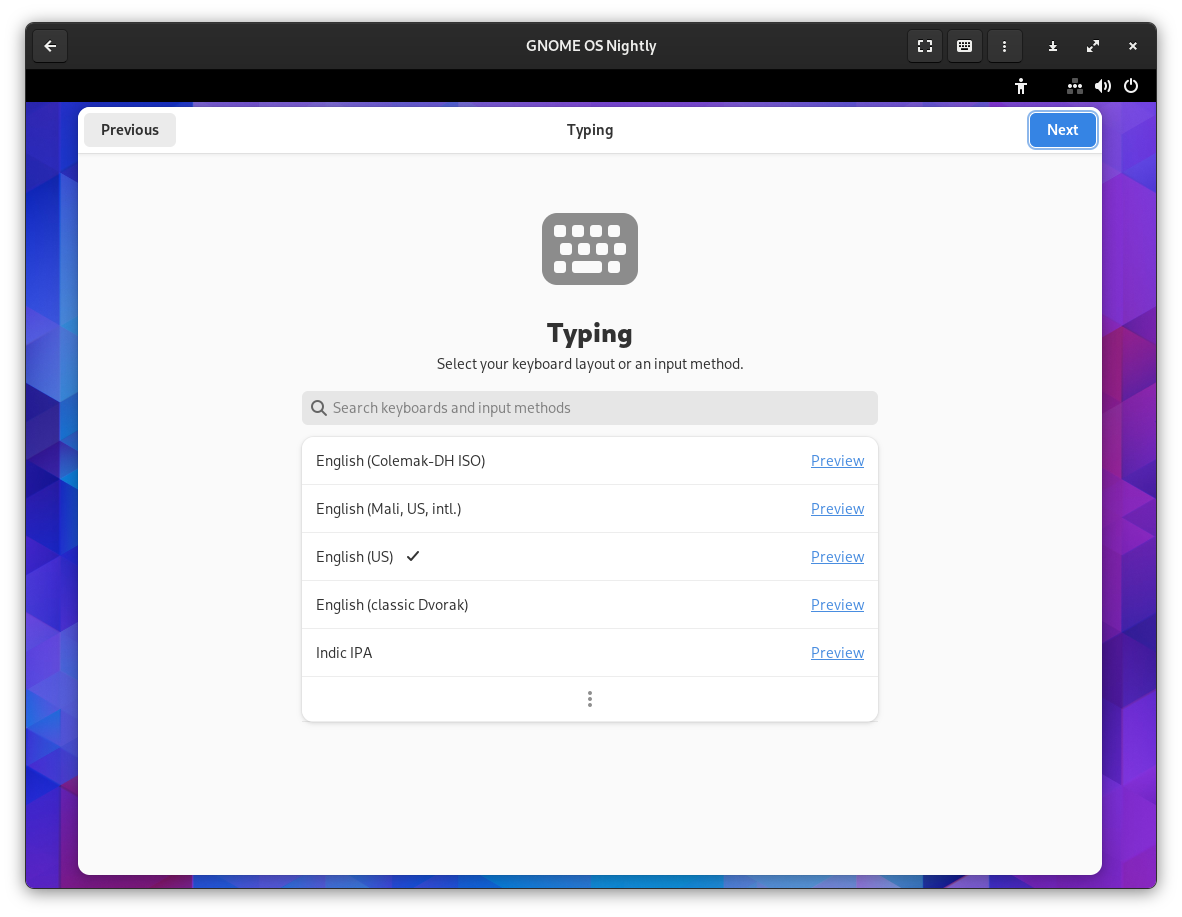Select the English (classic Dvorak) layout
Viewport: 1182px width, 917px height.
[392, 605]
